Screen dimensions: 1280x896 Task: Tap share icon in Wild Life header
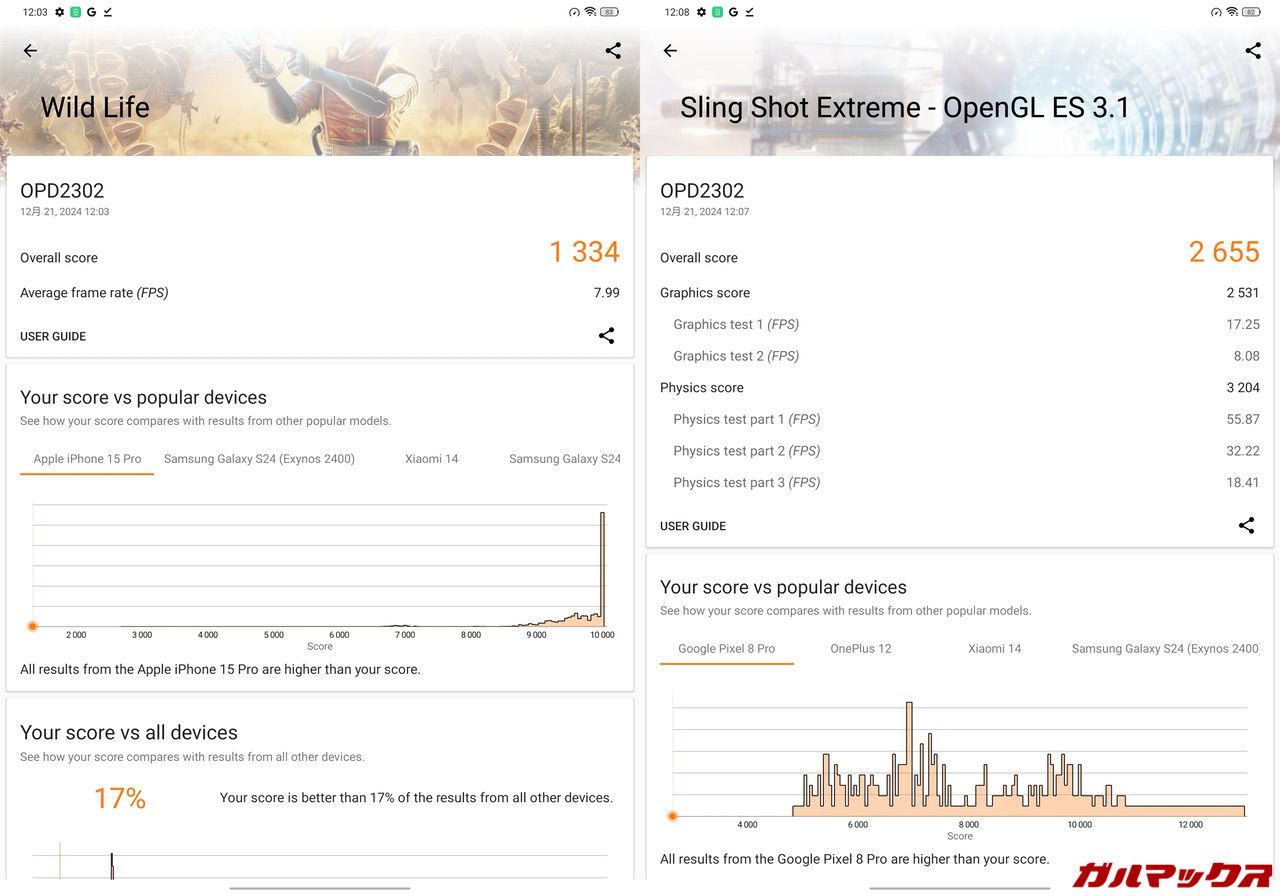pos(613,51)
